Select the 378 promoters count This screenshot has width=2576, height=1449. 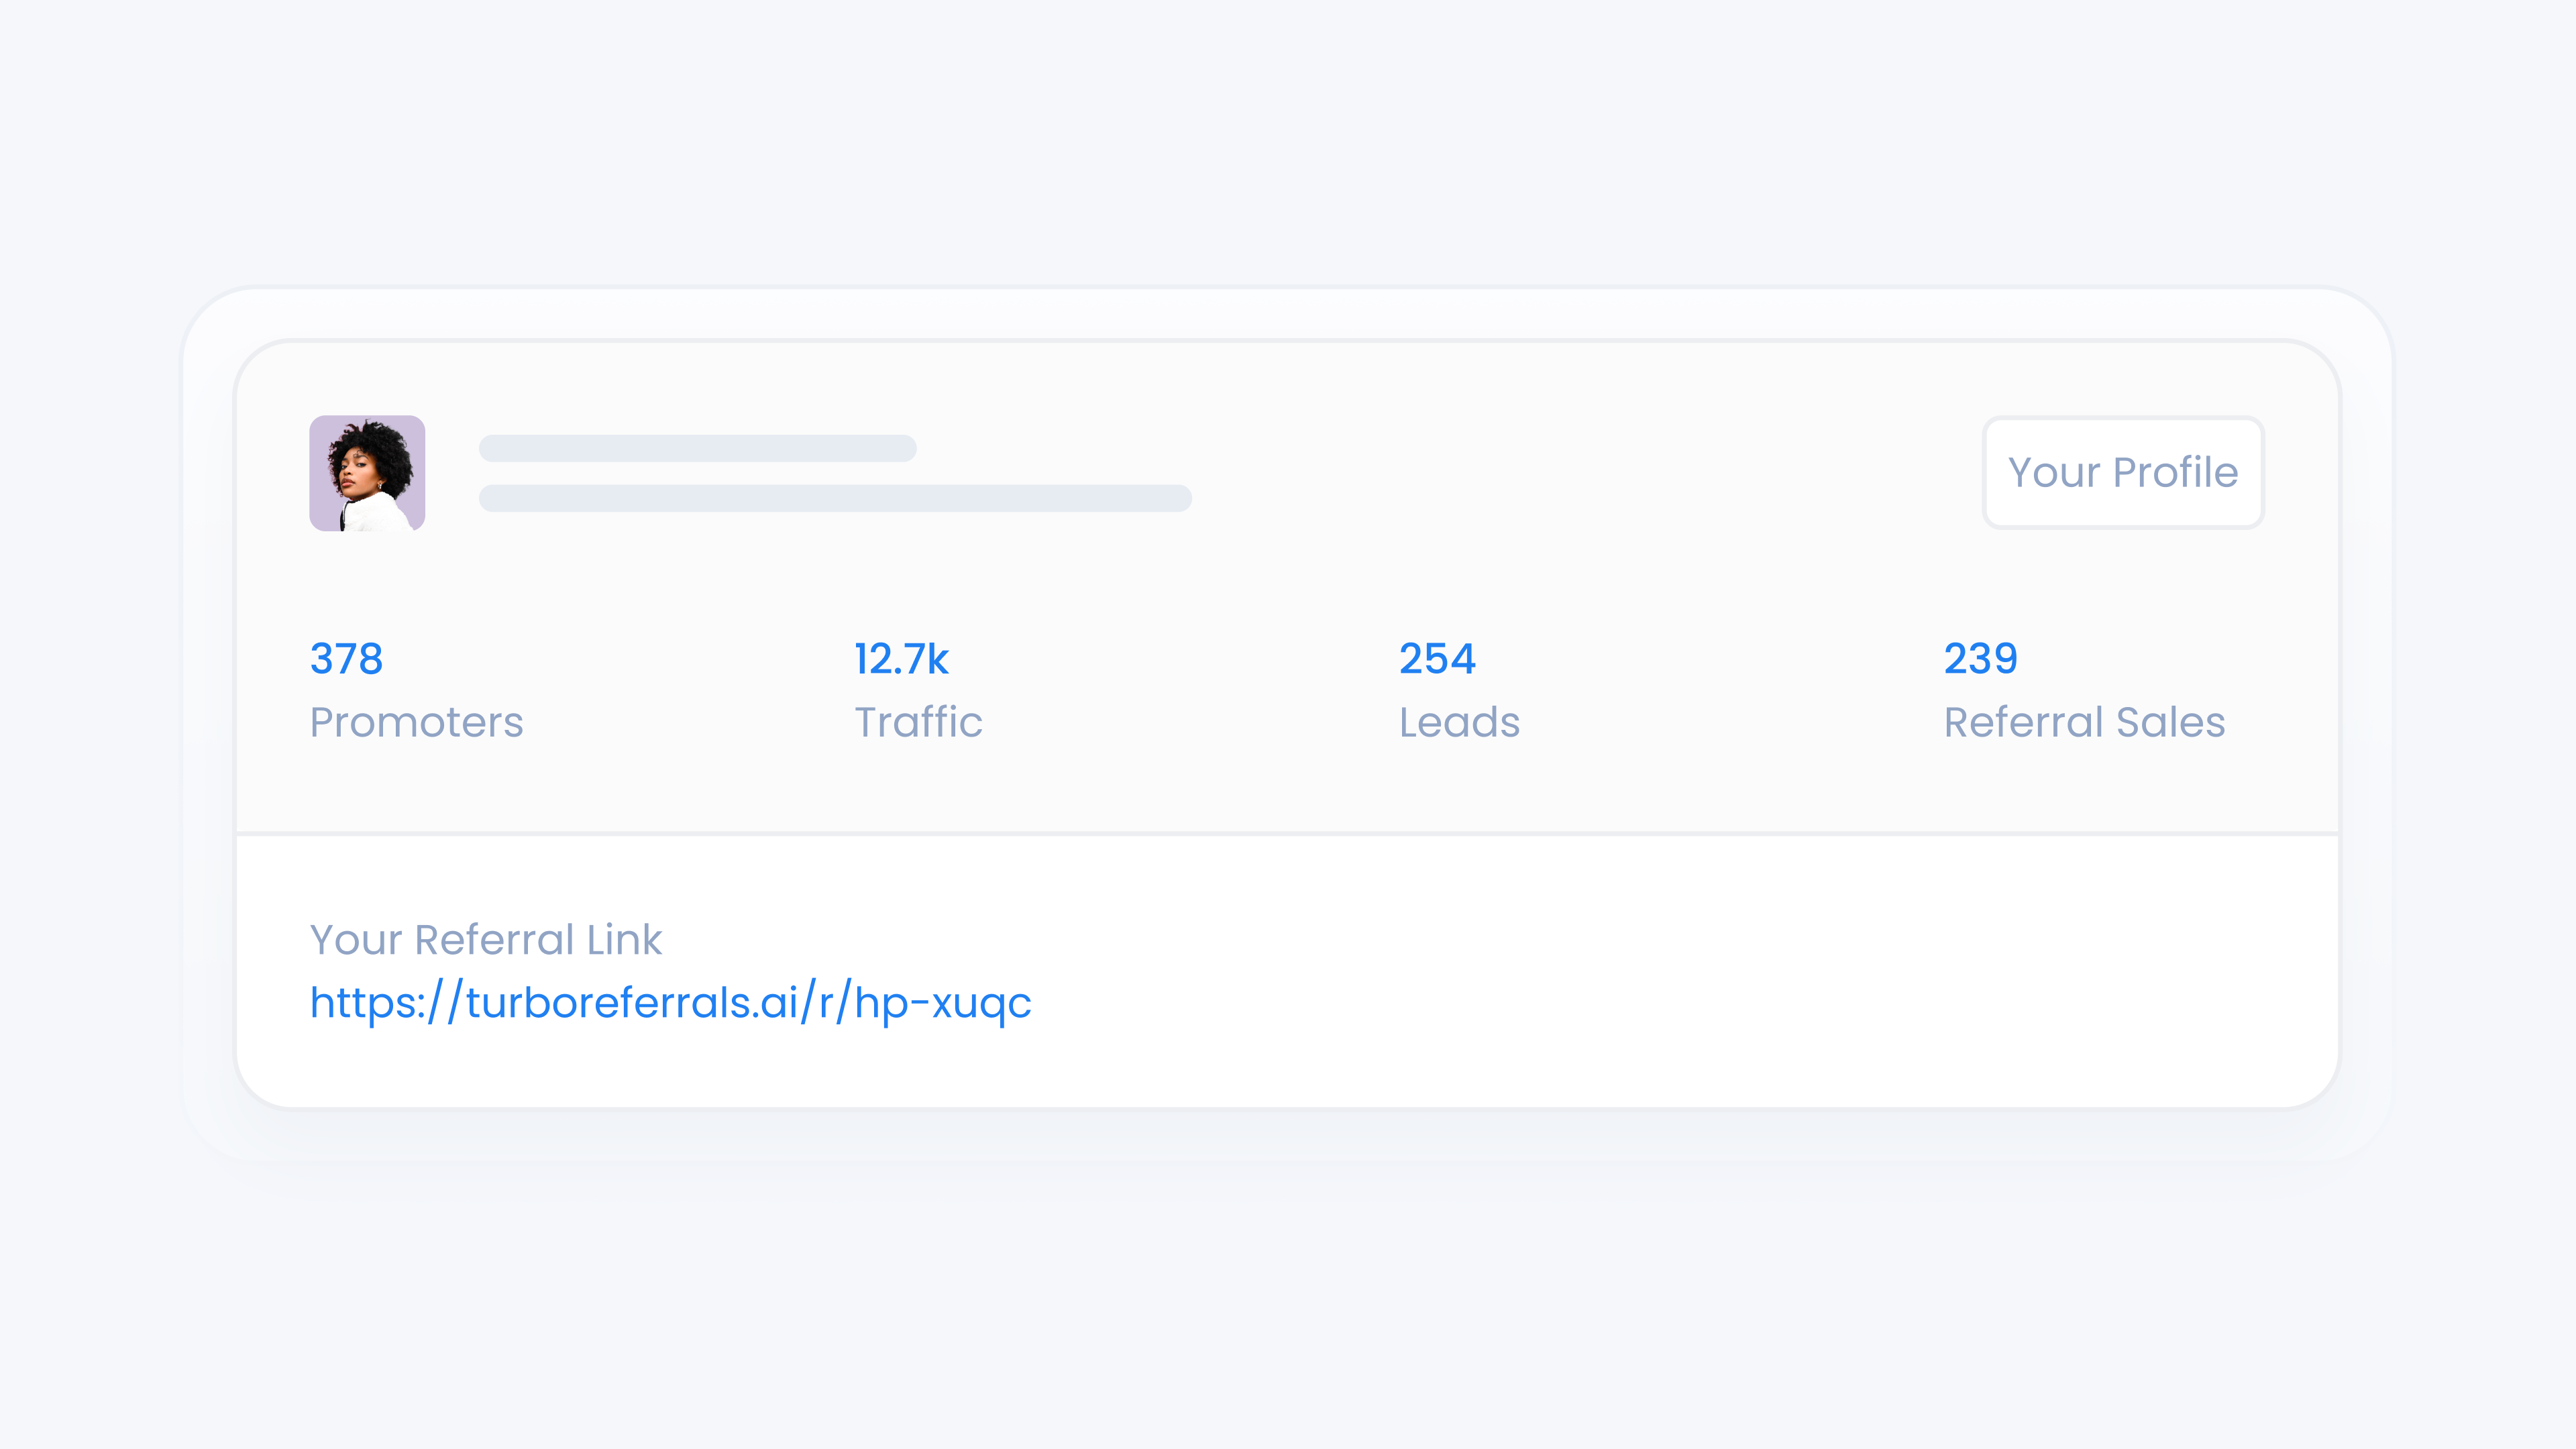[x=346, y=659]
